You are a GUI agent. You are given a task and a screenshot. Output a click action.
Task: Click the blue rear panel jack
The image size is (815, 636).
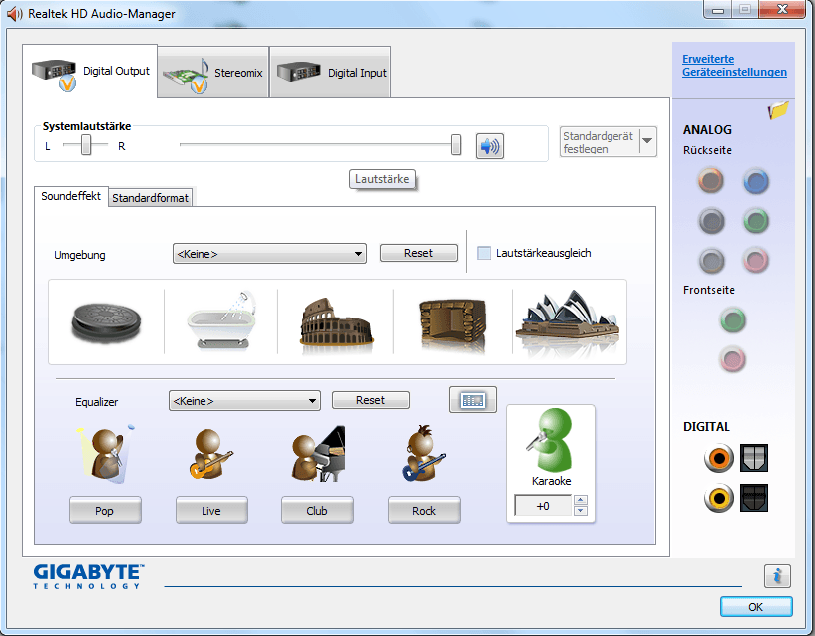pos(755,181)
